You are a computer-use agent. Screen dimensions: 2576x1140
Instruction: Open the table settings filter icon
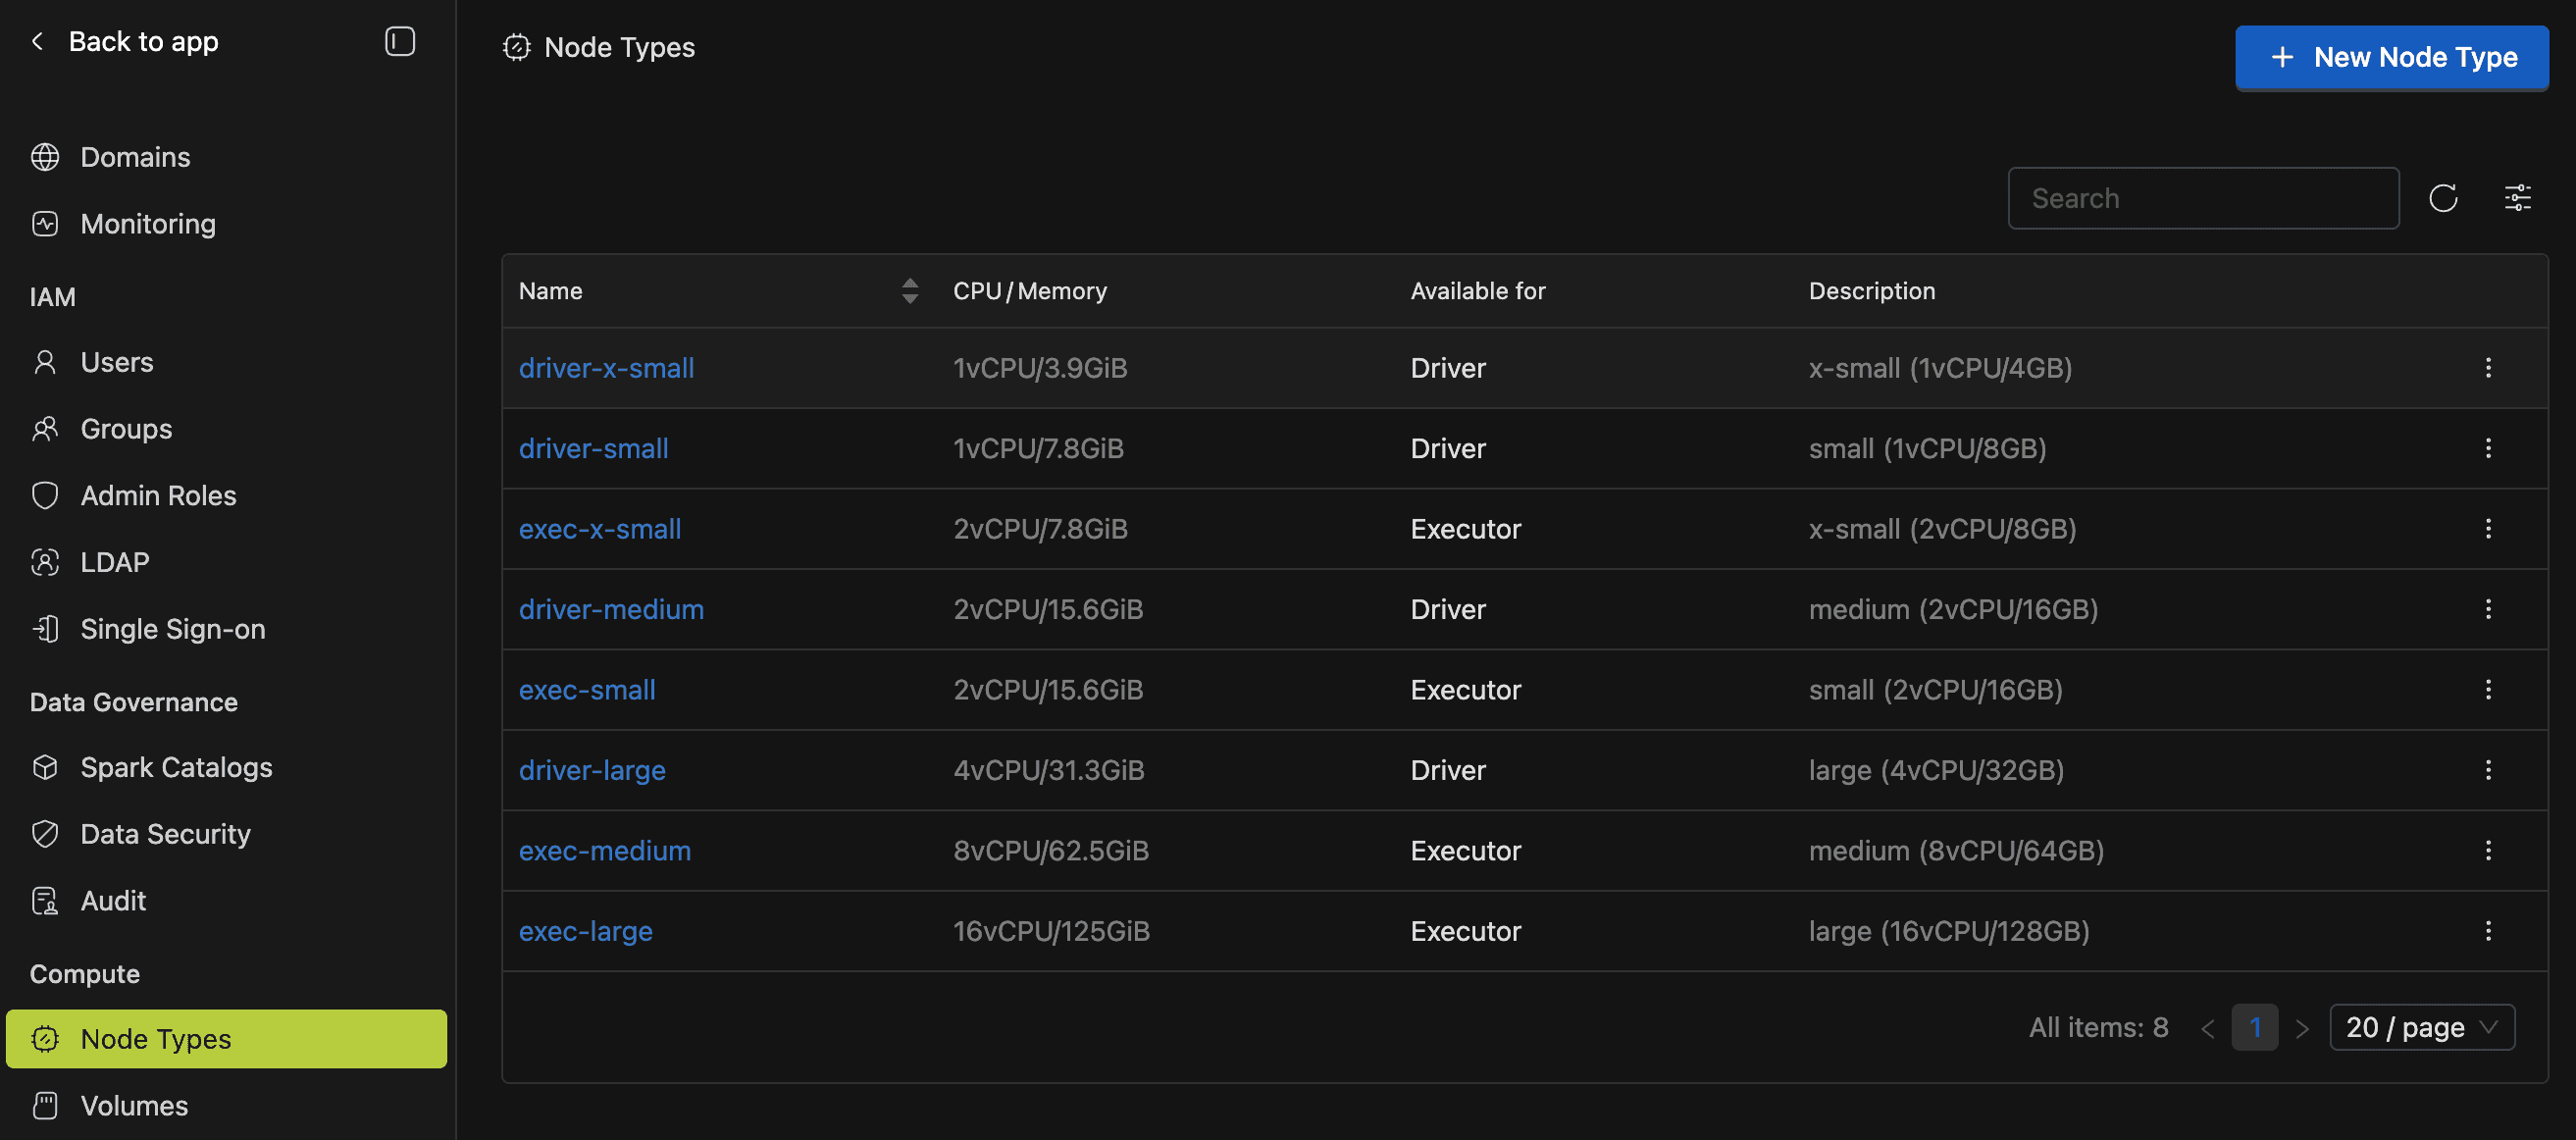2517,198
